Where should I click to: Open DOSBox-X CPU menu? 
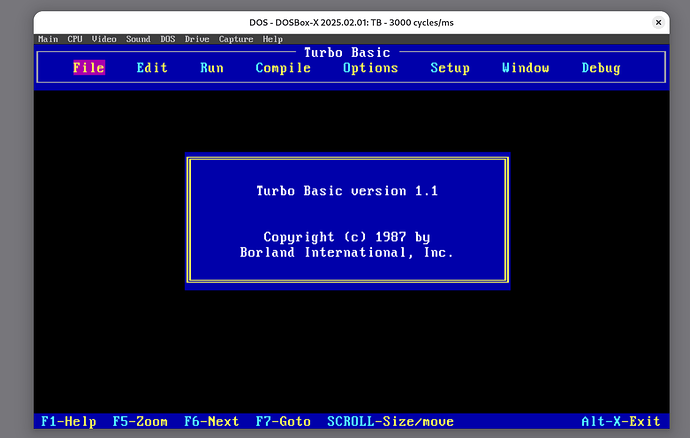tap(75, 39)
